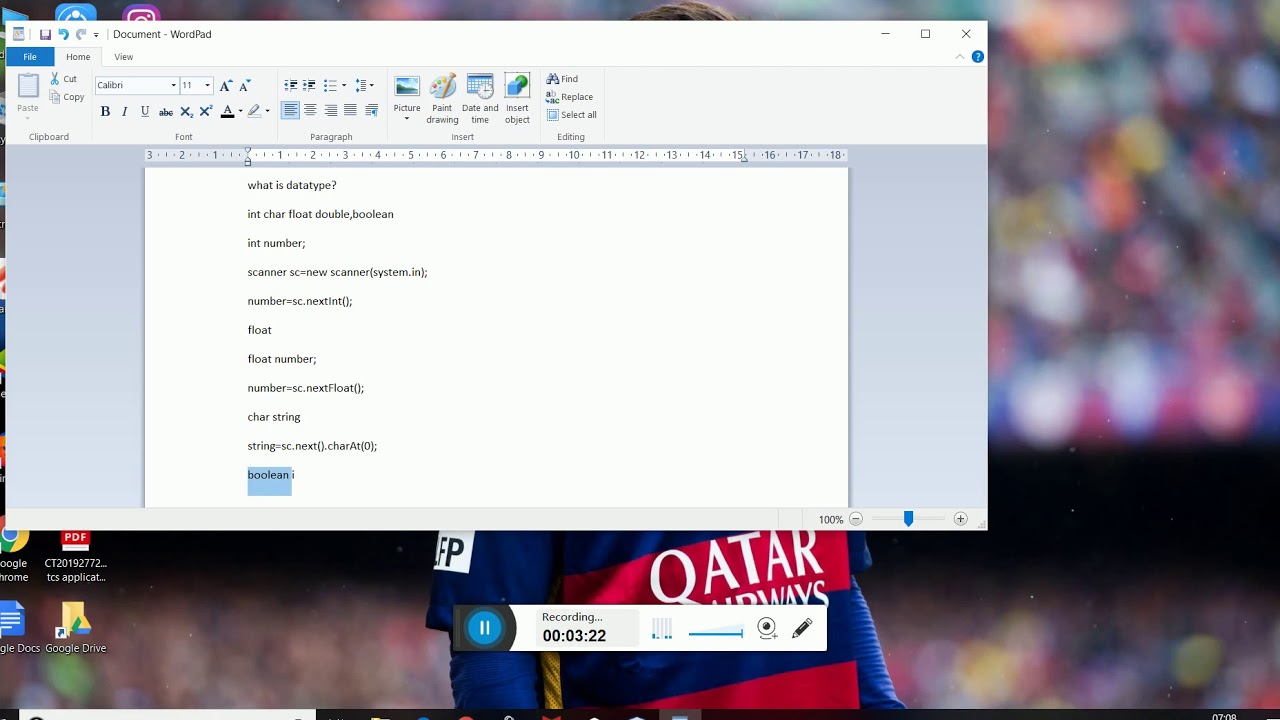Undo the last action

tap(63, 34)
